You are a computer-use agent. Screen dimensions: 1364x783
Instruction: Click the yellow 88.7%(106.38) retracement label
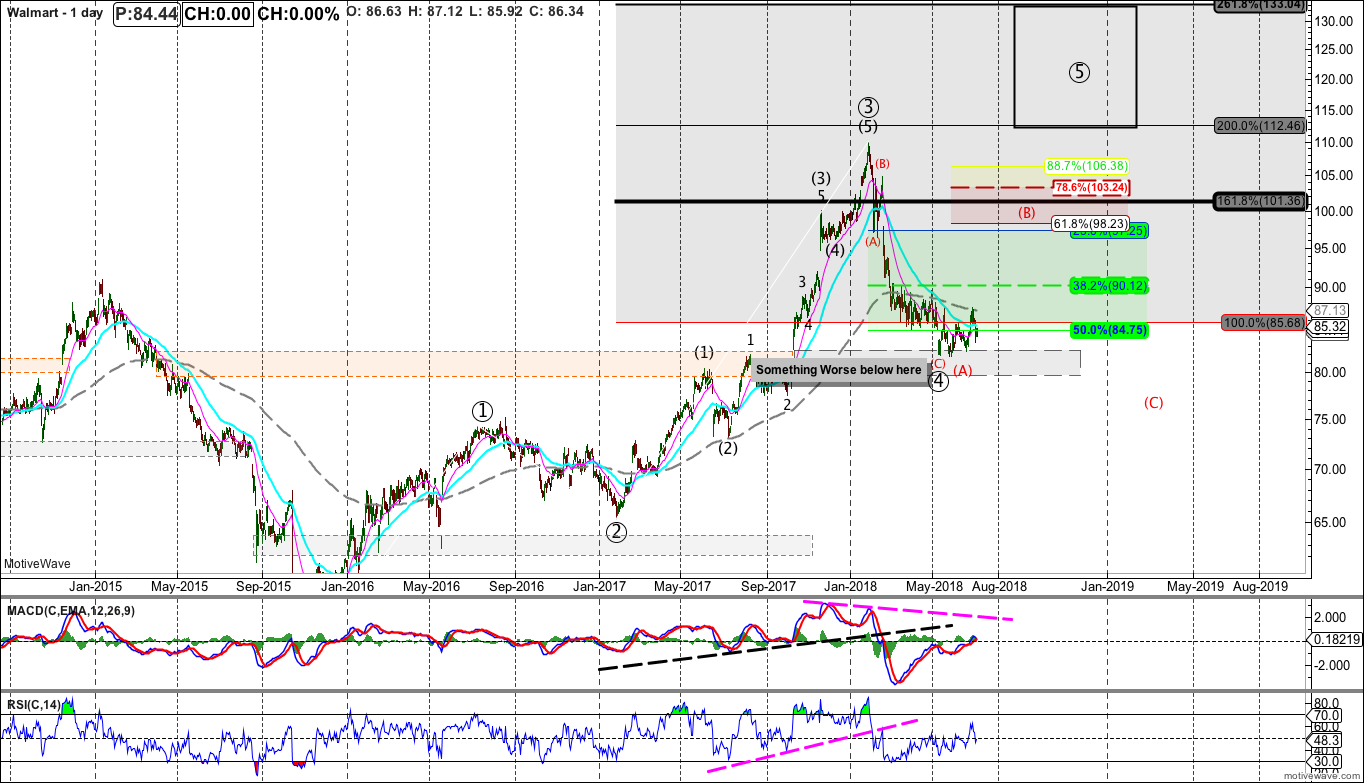point(1087,166)
